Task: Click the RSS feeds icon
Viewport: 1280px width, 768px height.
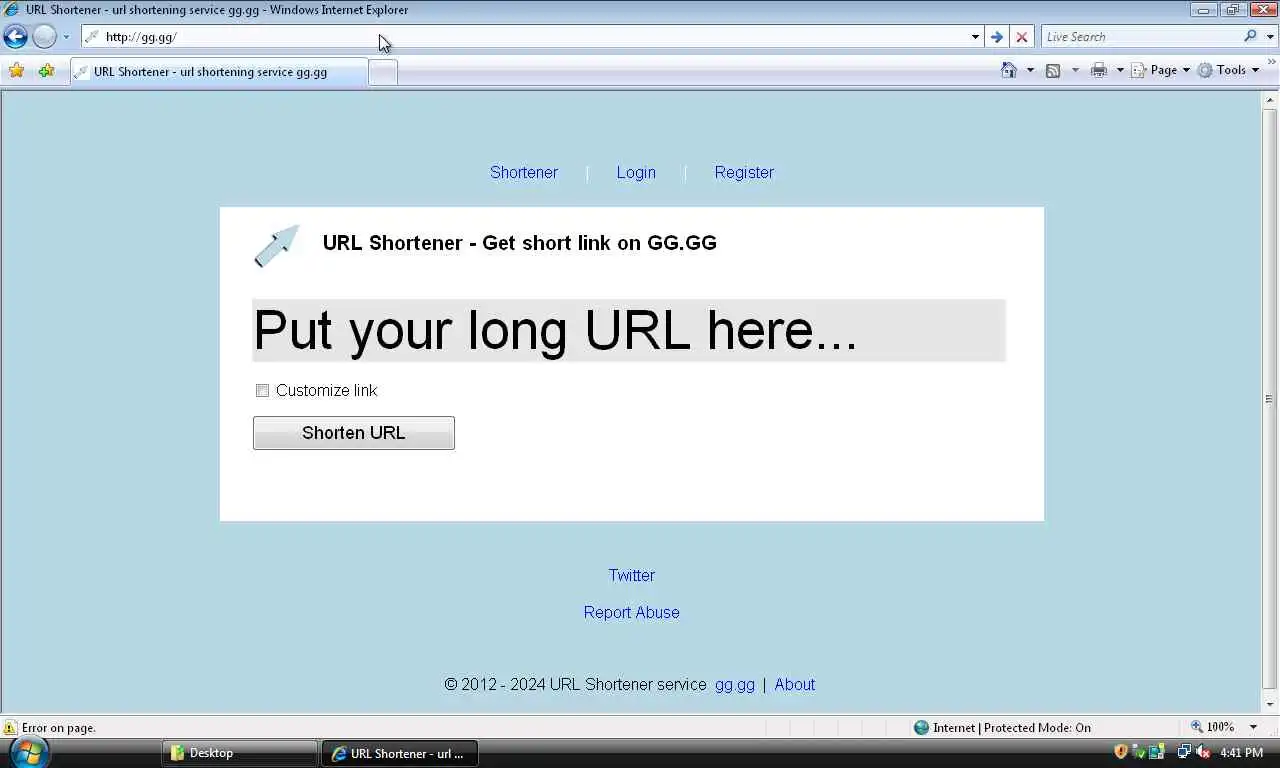Action: (x=1053, y=70)
